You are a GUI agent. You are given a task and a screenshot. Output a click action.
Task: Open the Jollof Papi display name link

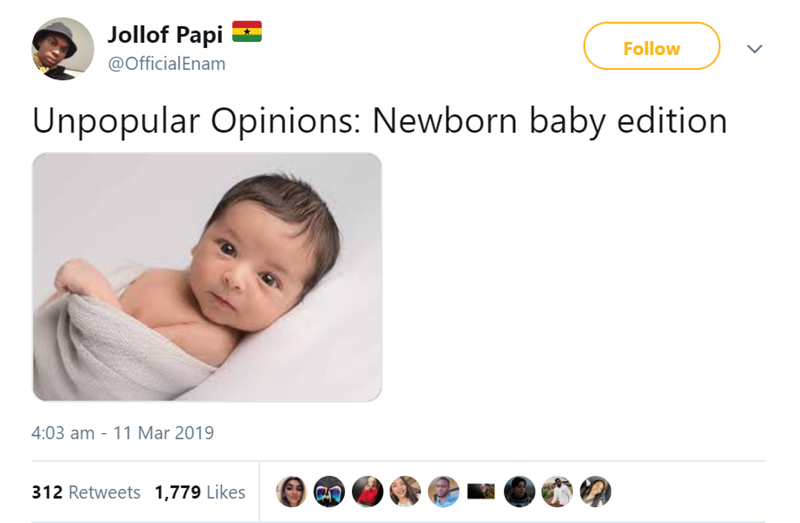tap(165, 34)
